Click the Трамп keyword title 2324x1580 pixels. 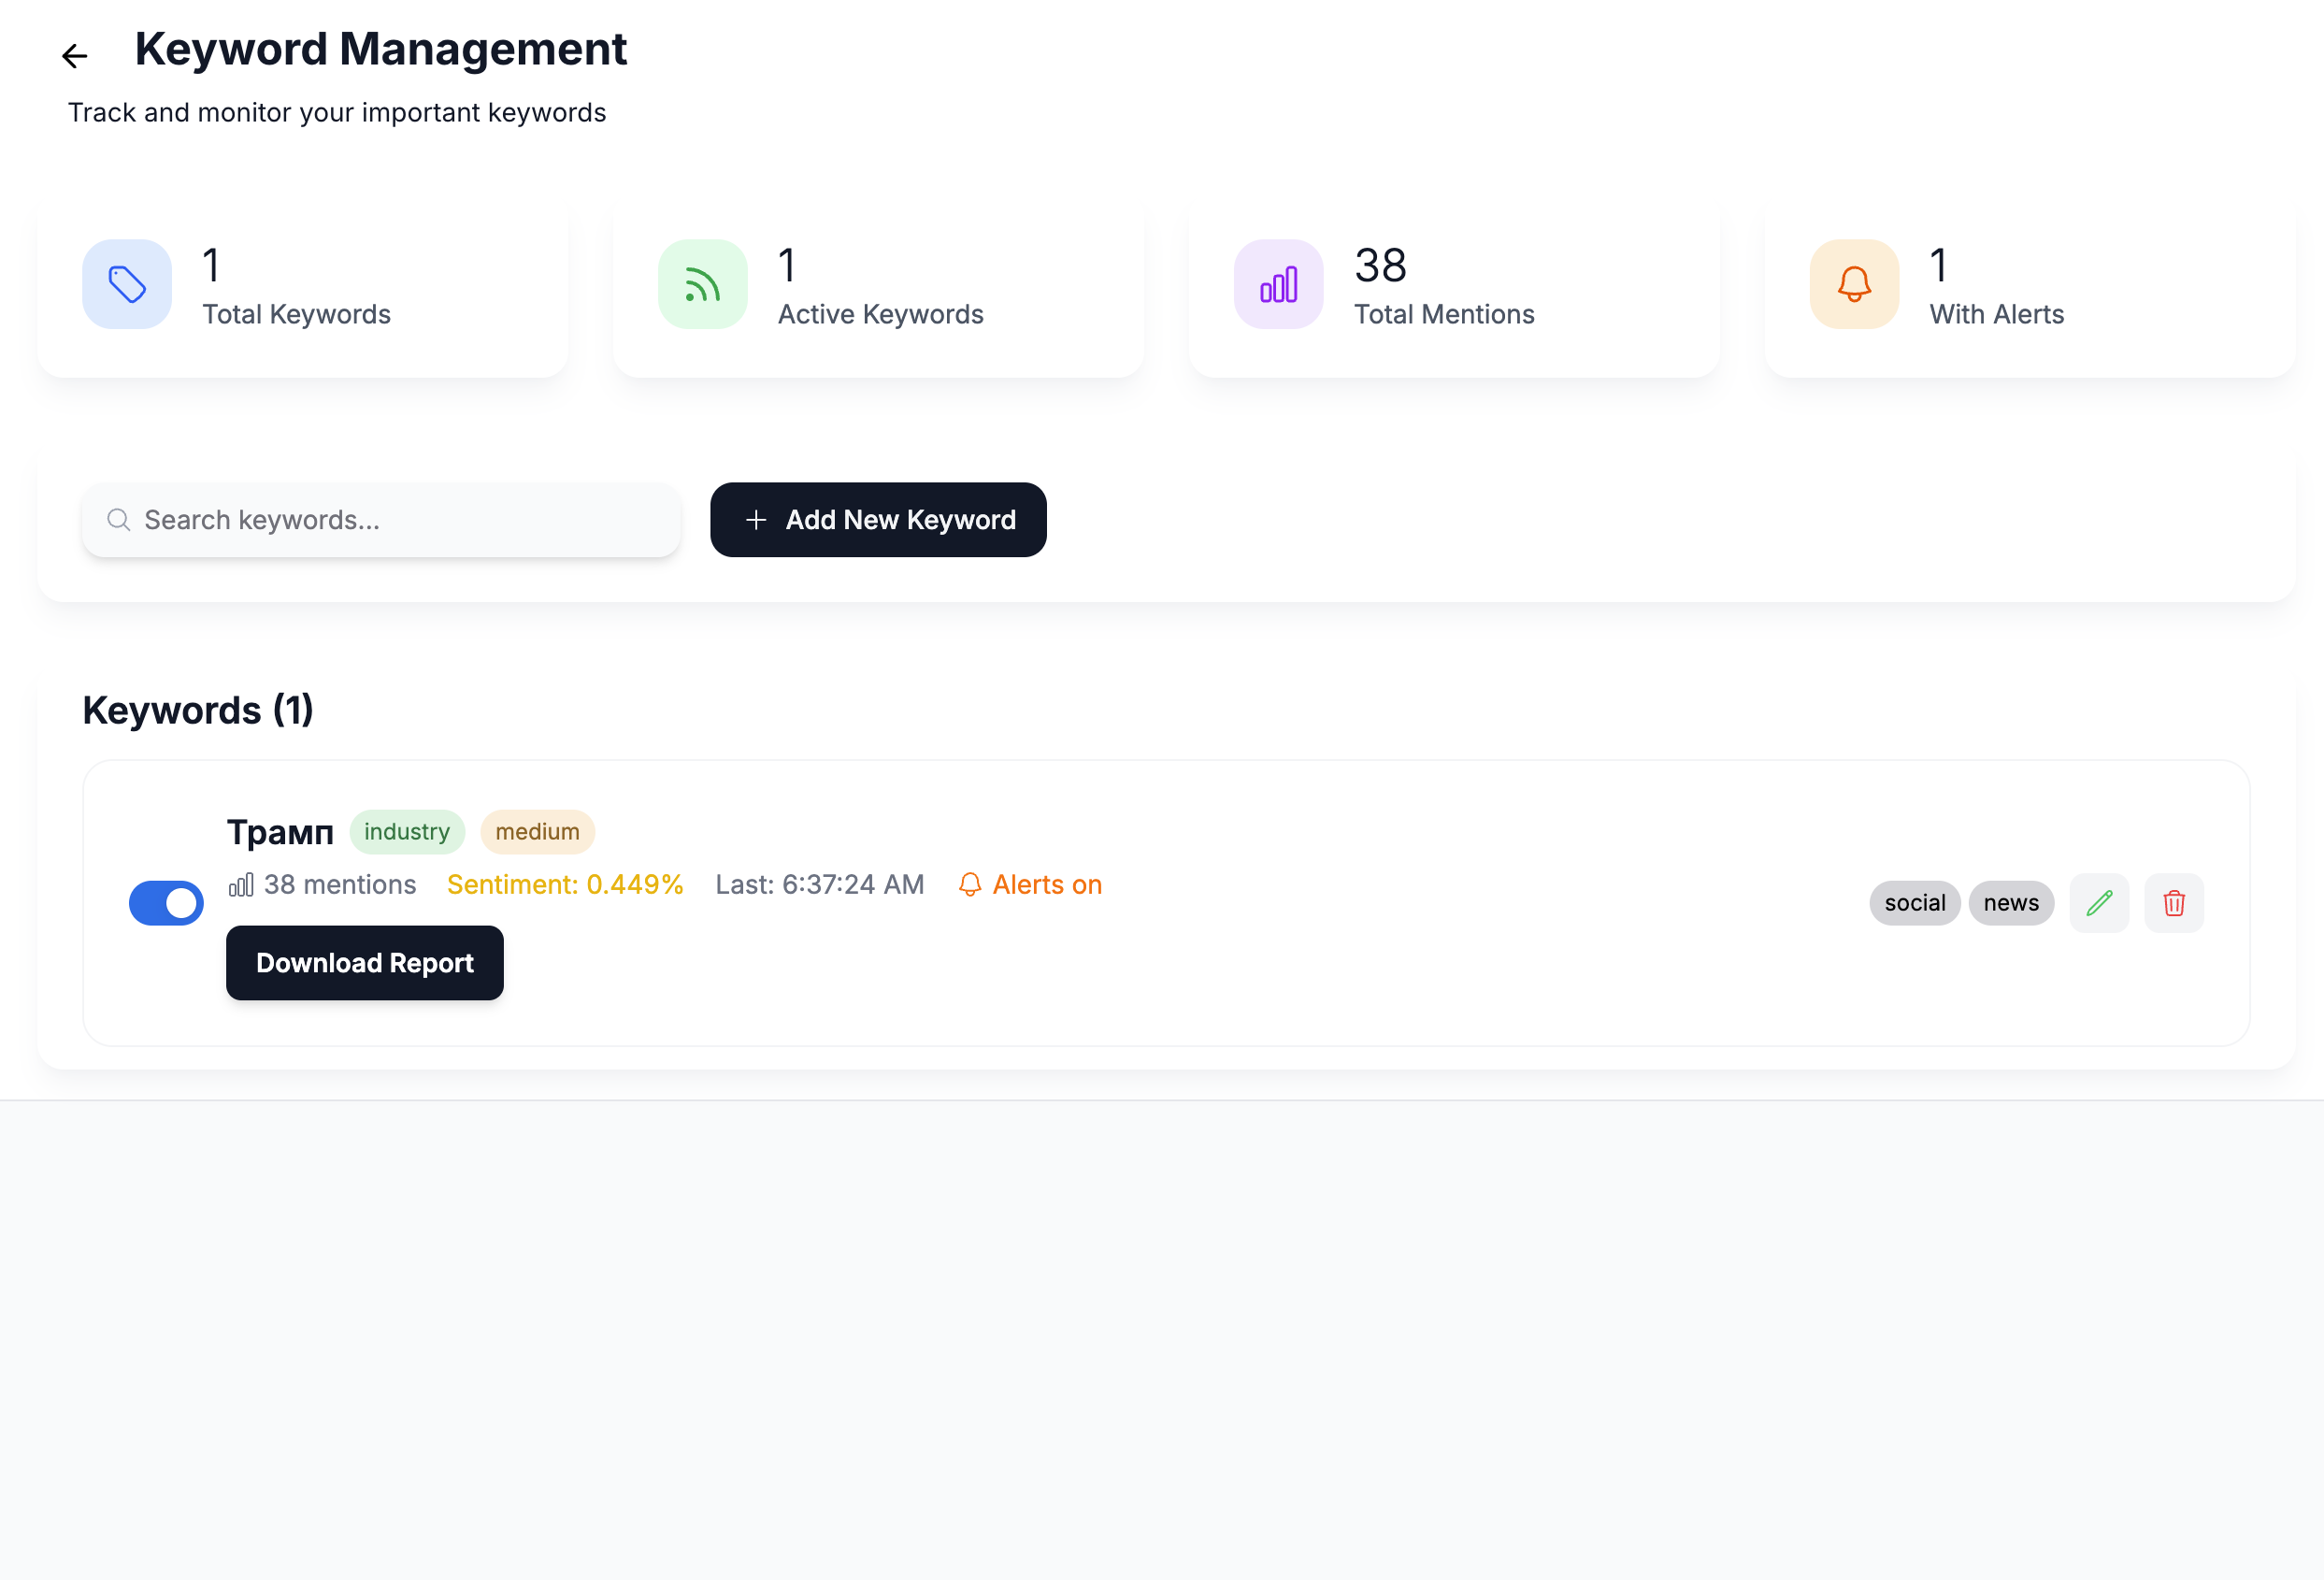click(x=280, y=832)
